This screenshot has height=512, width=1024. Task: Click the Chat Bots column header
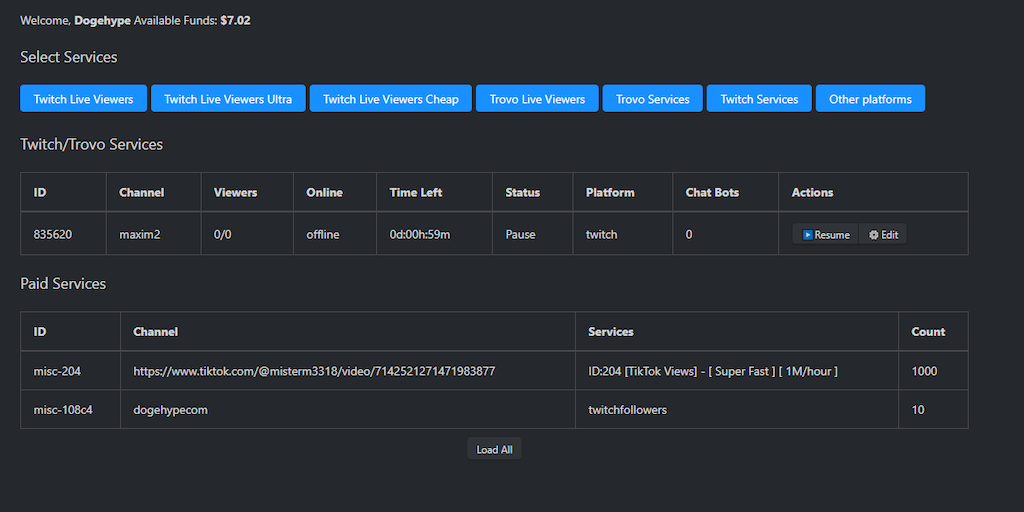(711, 192)
